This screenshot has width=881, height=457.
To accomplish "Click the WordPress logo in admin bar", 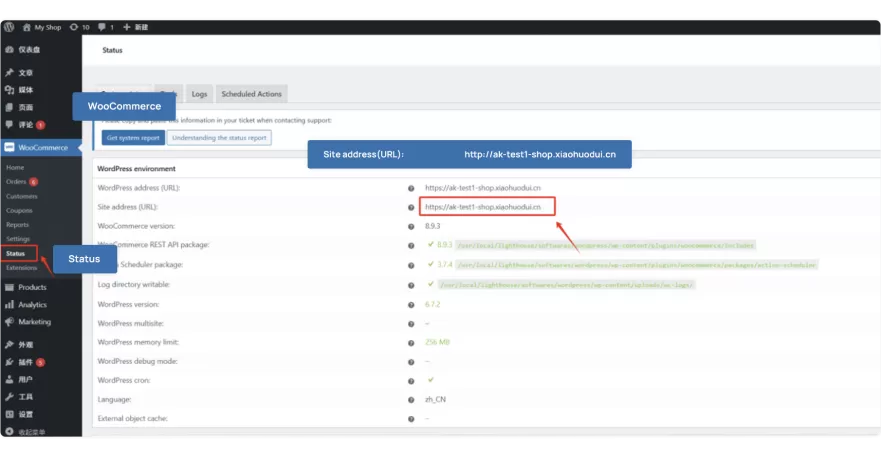I will coord(9,27).
